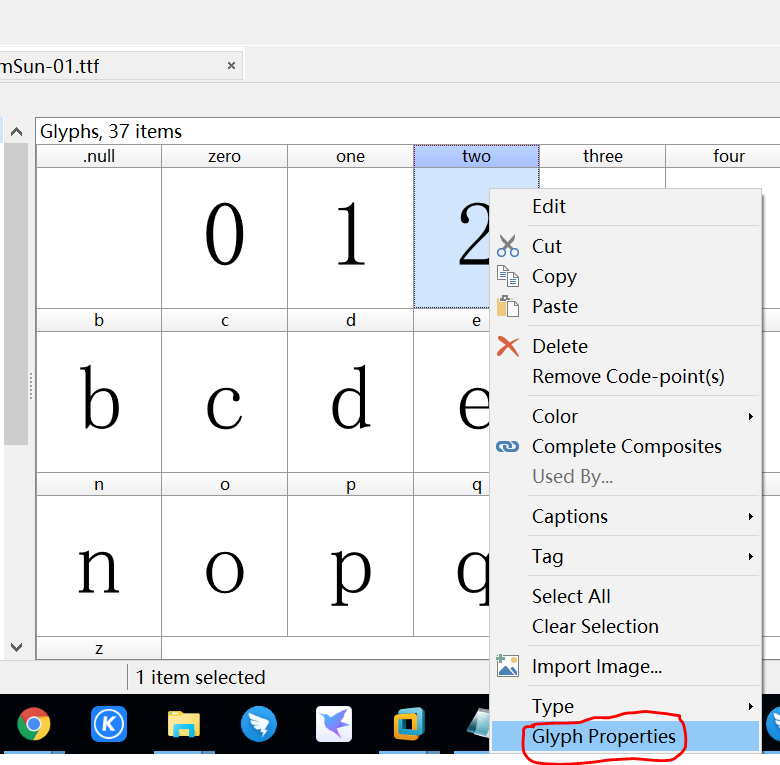The width and height of the screenshot is (780, 765).
Task: Click the 'Glyphs, 37 items' heading
Action: pyautogui.click(x=111, y=131)
